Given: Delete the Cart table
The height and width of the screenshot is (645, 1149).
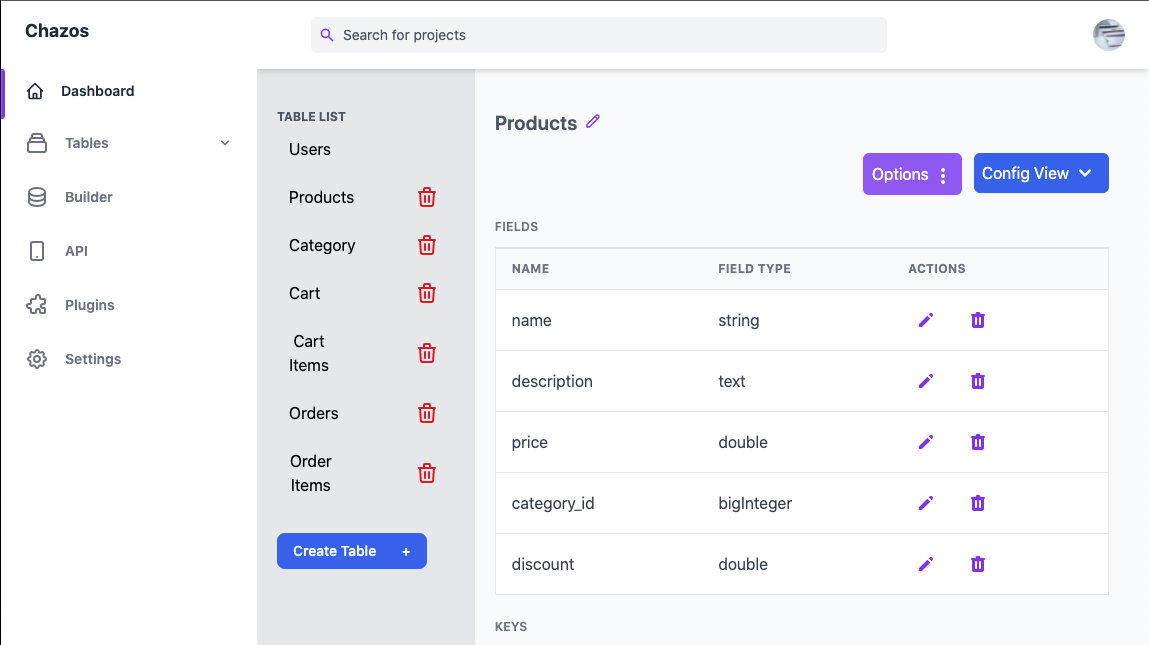Looking at the screenshot, I should [x=427, y=293].
